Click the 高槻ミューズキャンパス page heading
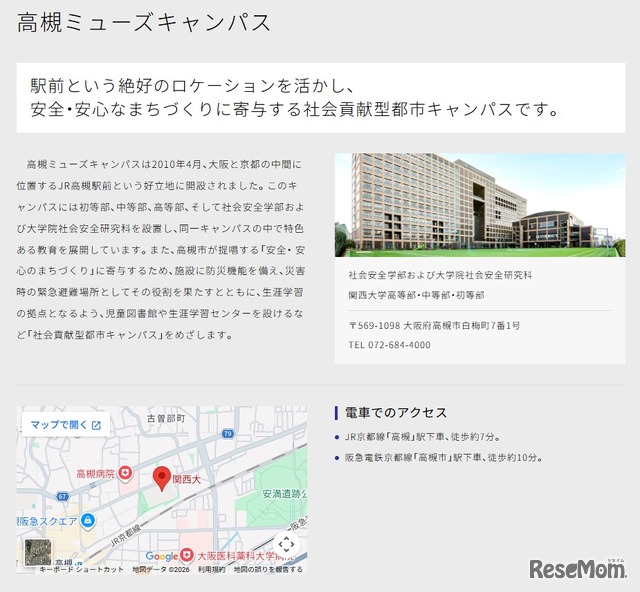The width and height of the screenshot is (640, 592). (x=143, y=22)
